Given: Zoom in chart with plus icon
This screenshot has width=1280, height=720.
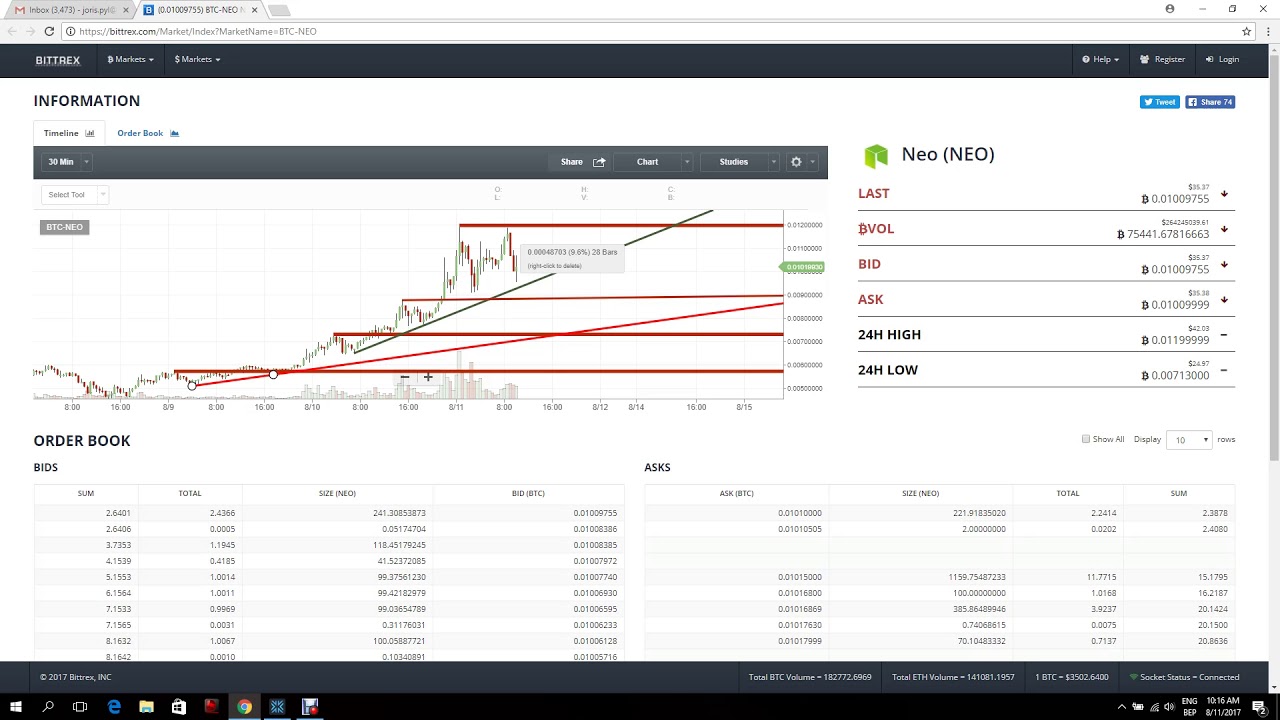Looking at the screenshot, I should coord(428,378).
